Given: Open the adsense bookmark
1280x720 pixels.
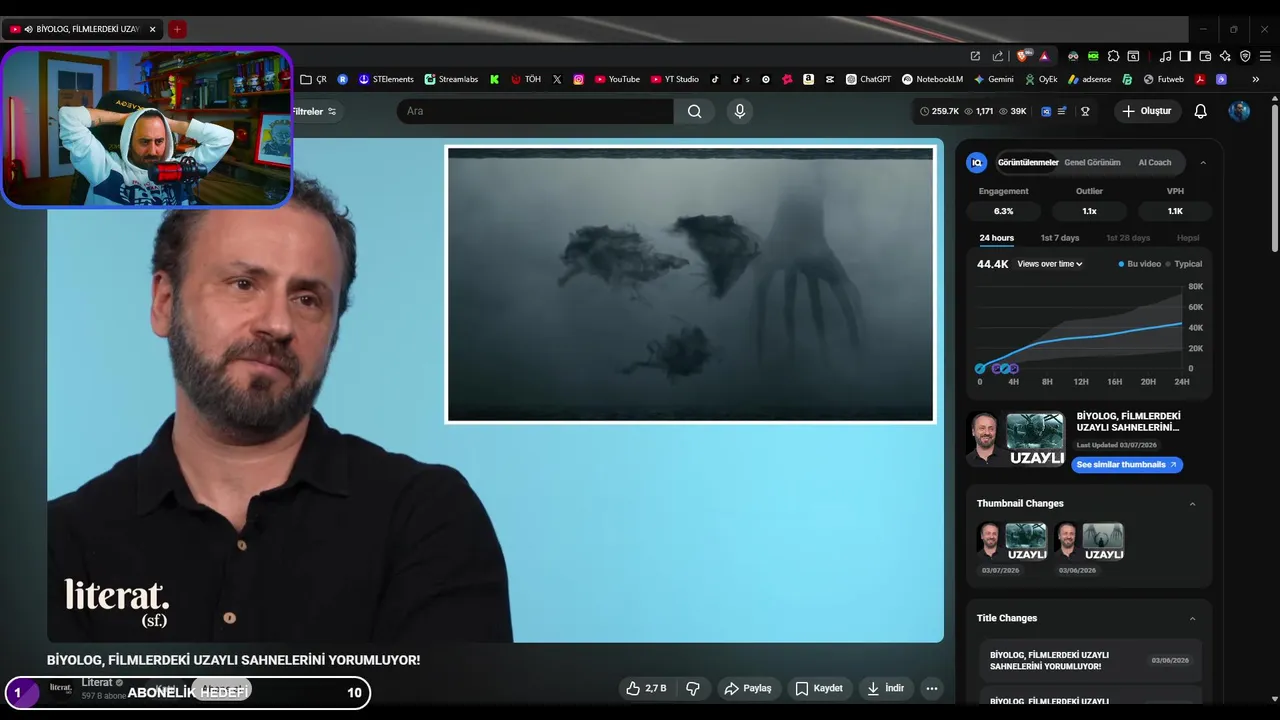Looking at the screenshot, I should click(1089, 79).
